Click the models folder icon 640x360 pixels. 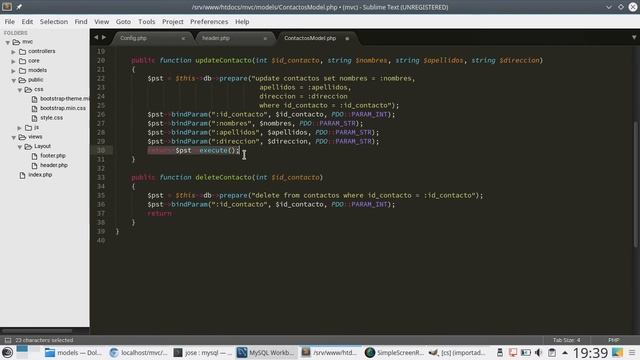22,70
